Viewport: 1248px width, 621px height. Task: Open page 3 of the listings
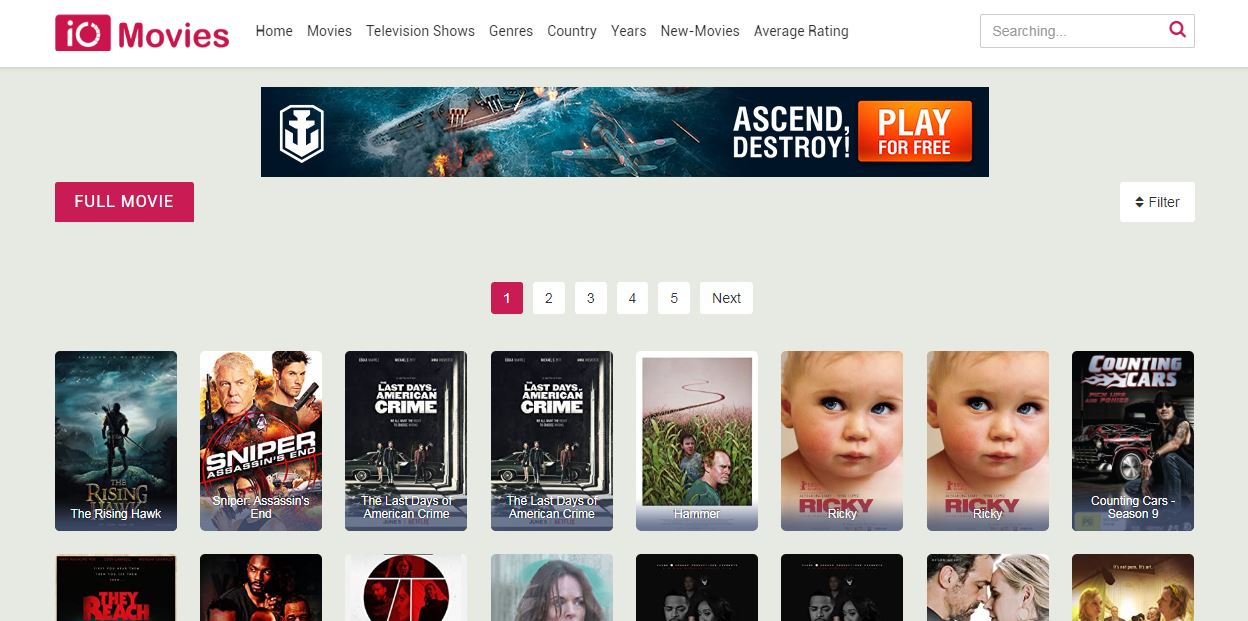[x=590, y=297]
